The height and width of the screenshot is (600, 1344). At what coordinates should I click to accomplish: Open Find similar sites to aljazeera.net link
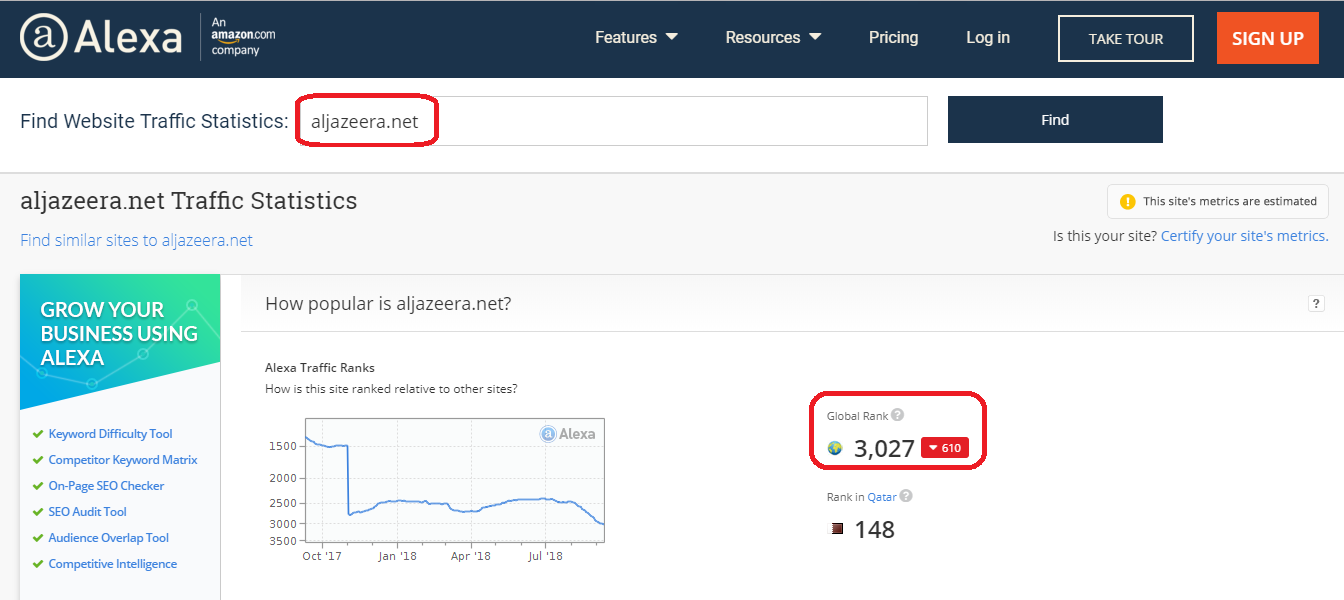point(136,240)
